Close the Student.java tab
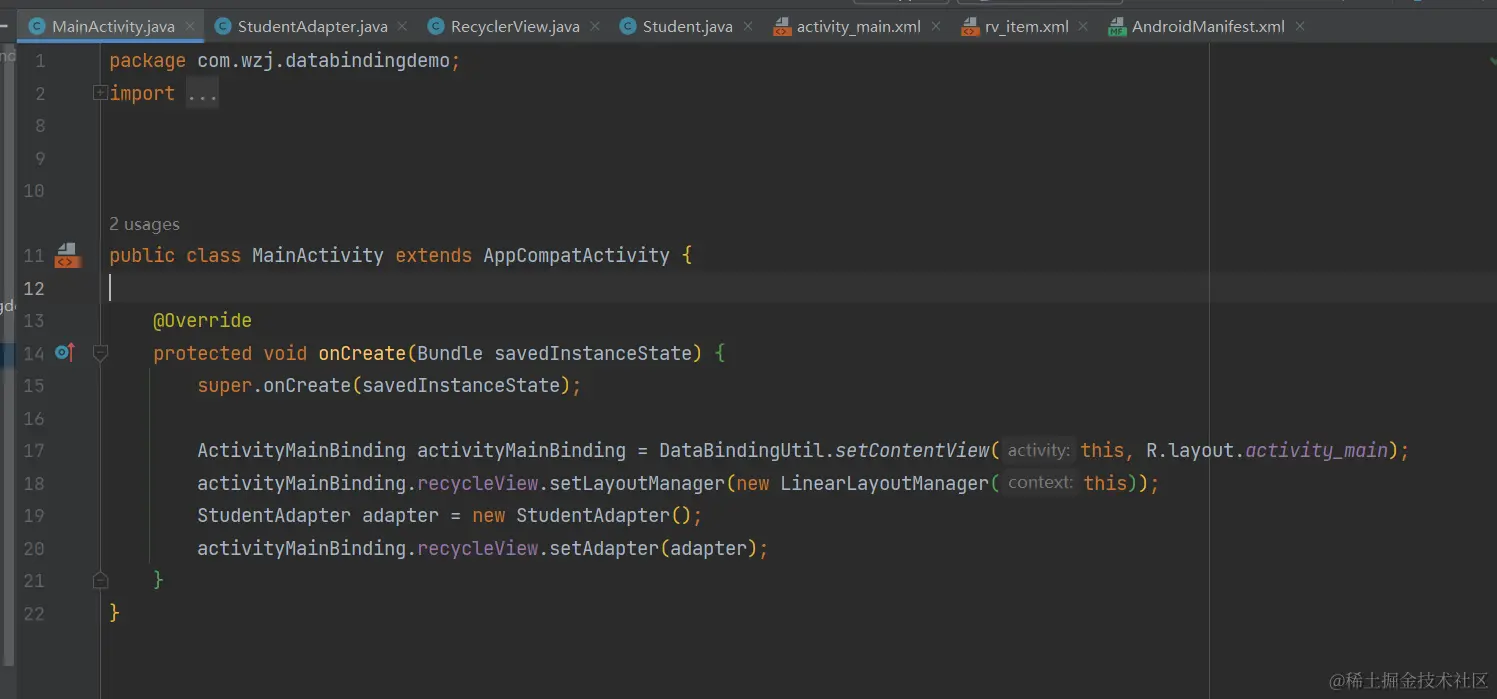Image resolution: width=1497 pixels, height=699 pixels. click(747, 27)
